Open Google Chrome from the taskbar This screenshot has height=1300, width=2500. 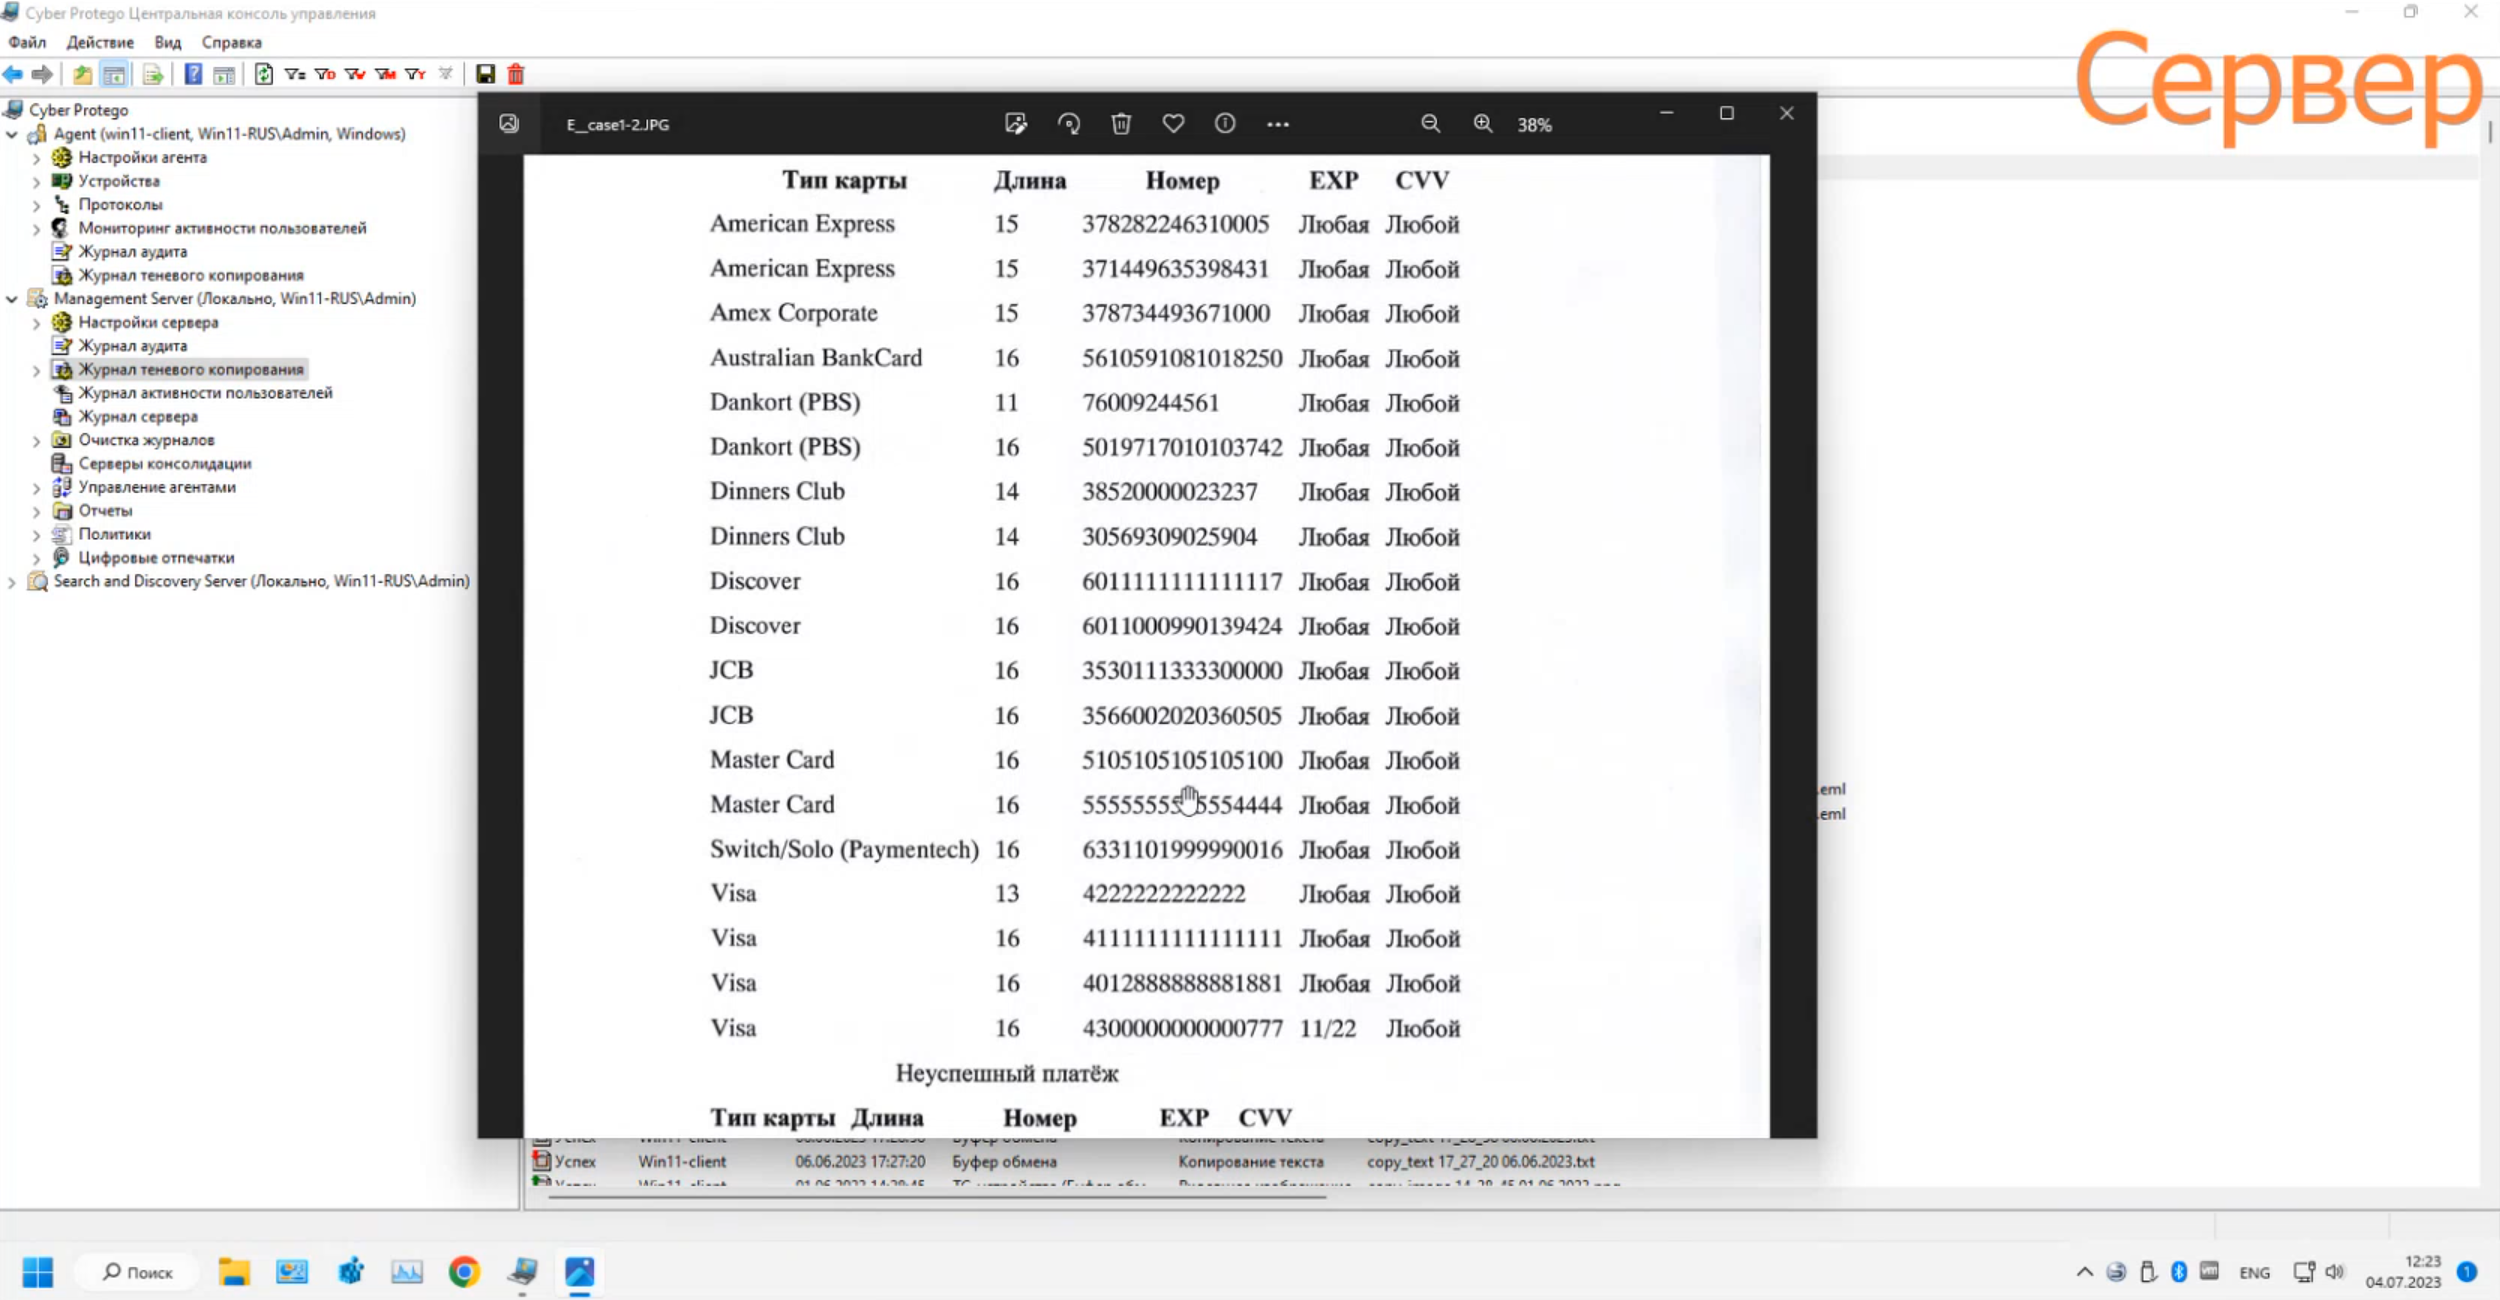click(x=464, y=1272)
